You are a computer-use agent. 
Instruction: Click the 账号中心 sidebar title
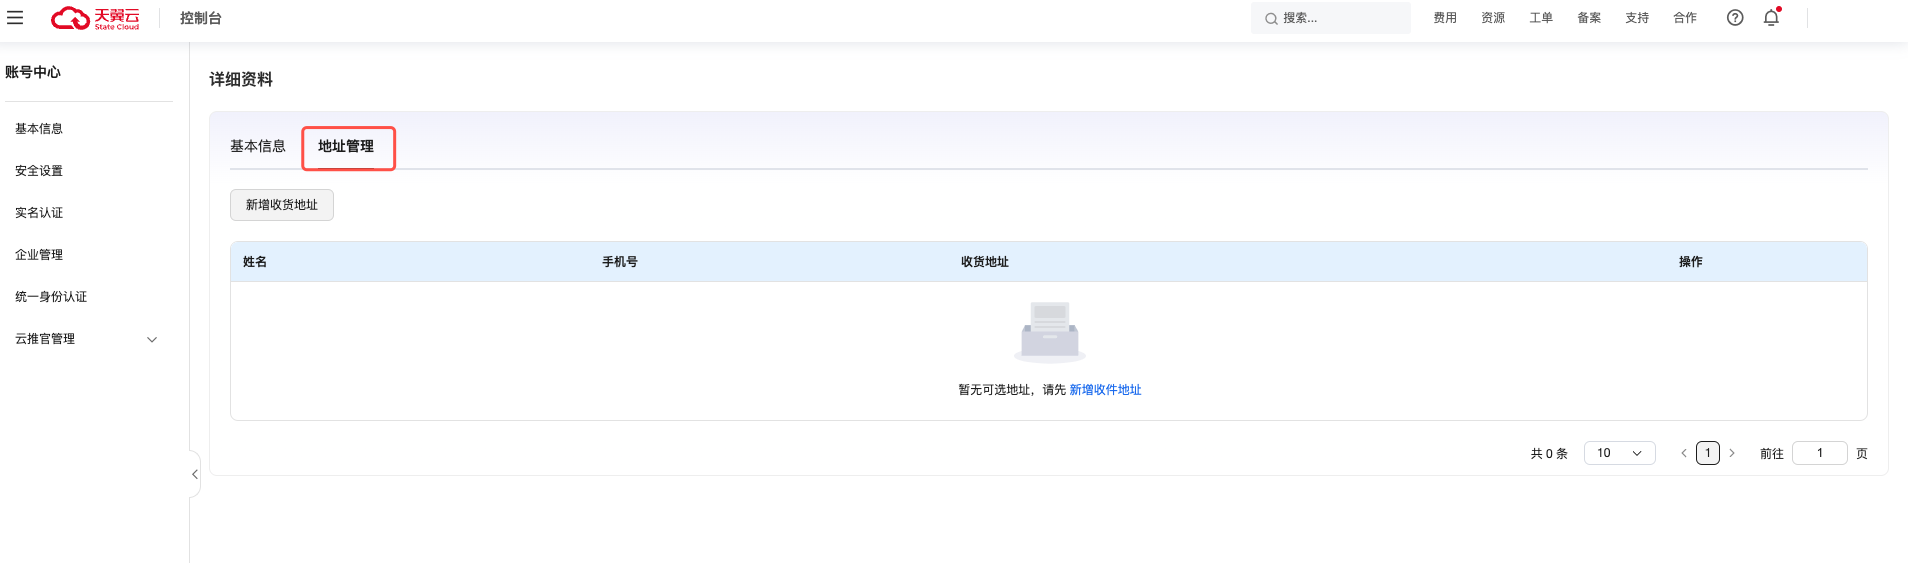click(33, 72)
